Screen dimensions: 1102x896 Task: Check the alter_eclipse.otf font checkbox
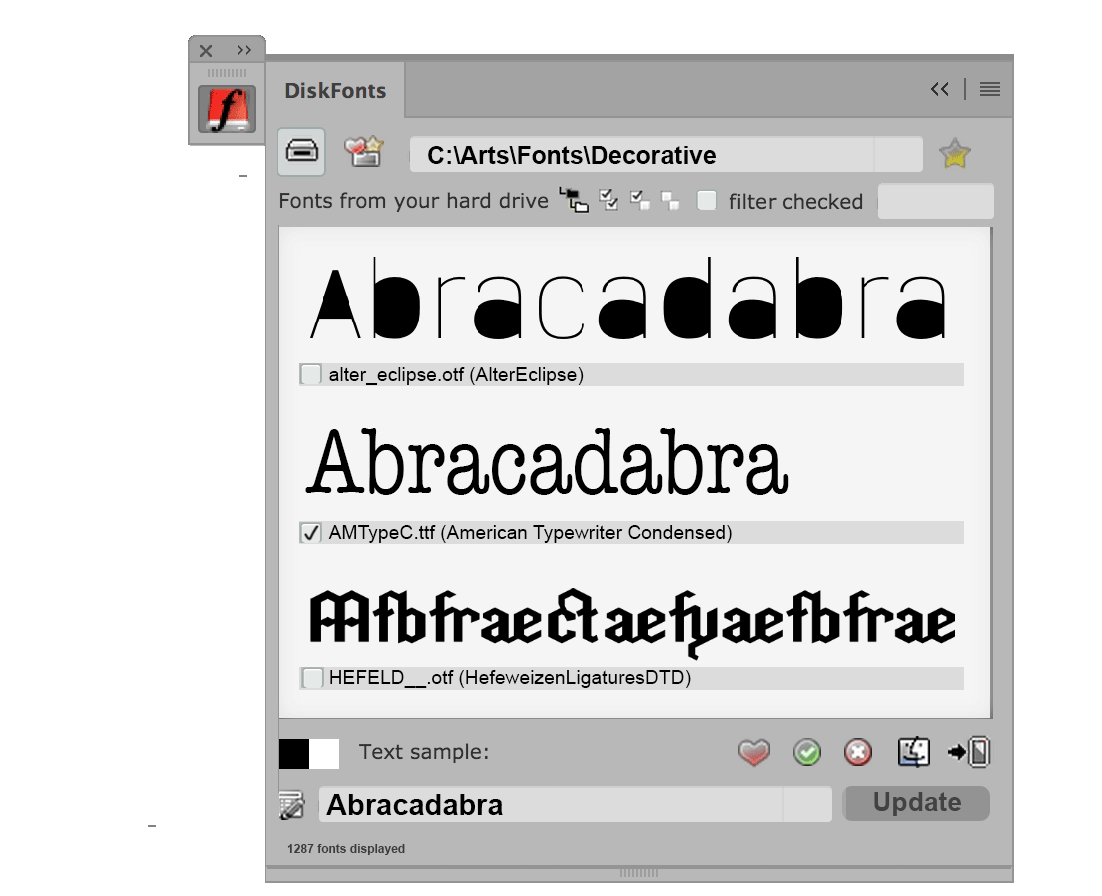coord(311,375)
